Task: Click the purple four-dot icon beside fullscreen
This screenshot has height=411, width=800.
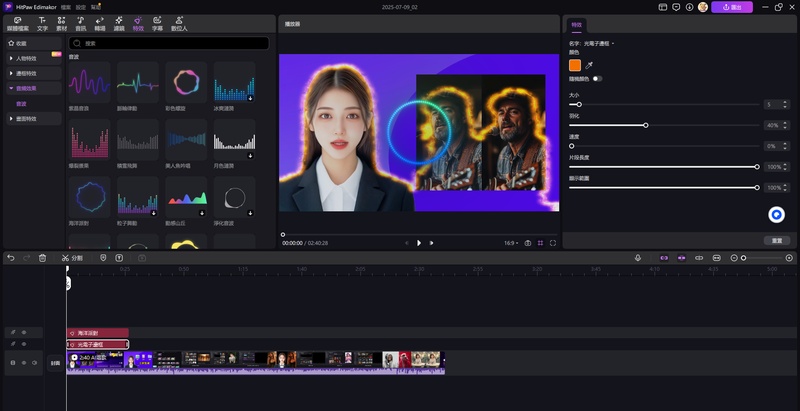Action: click(x=540, y=243)
